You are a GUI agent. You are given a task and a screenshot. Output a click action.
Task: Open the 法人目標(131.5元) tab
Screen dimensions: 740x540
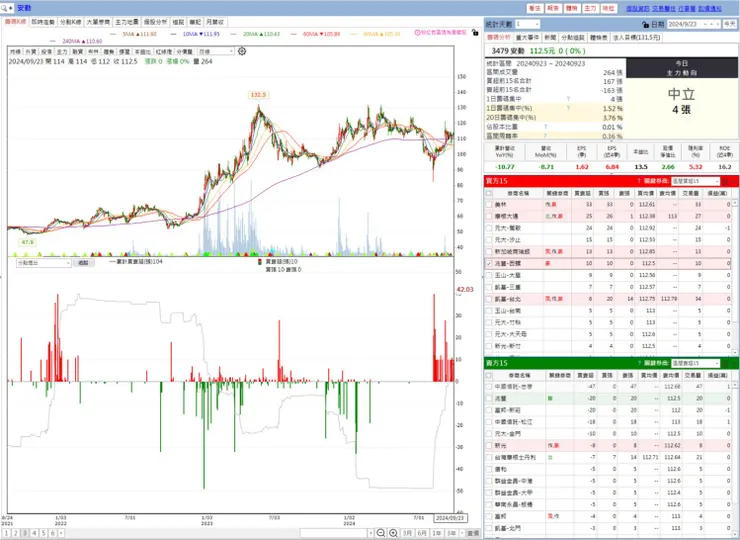636,37
